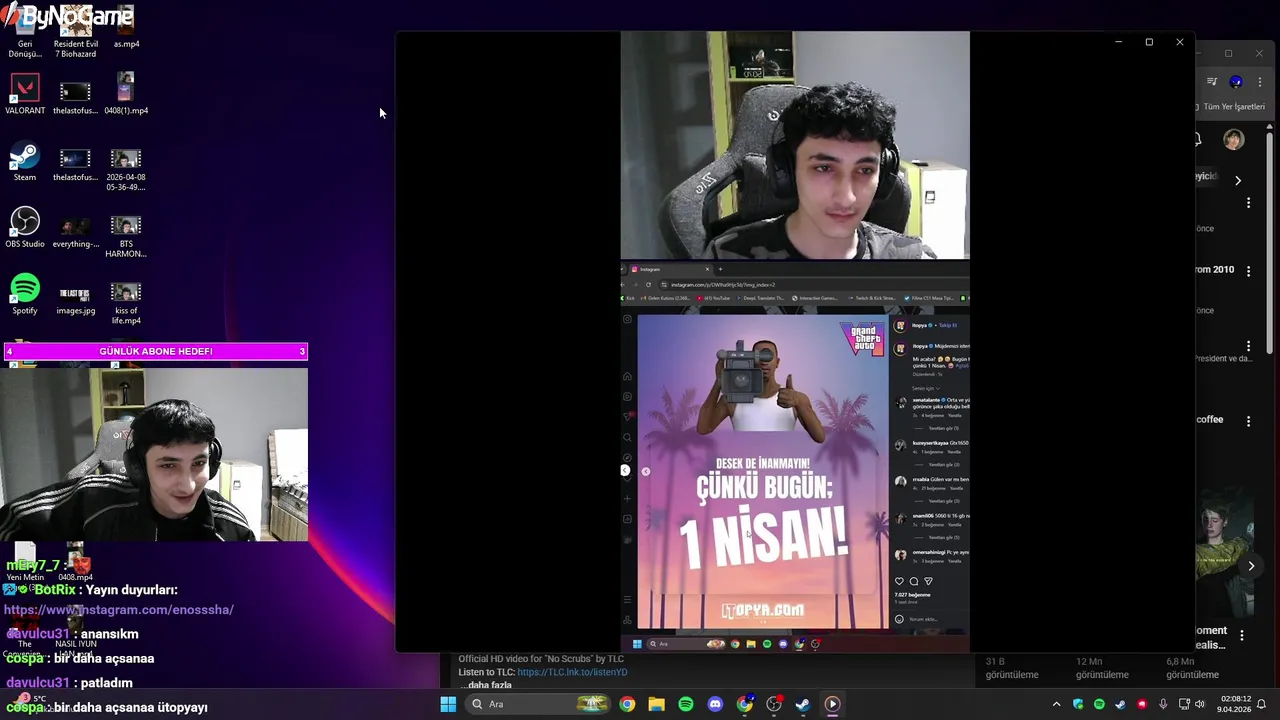Open the Chrome profile avatar in toolbar

1236,81
